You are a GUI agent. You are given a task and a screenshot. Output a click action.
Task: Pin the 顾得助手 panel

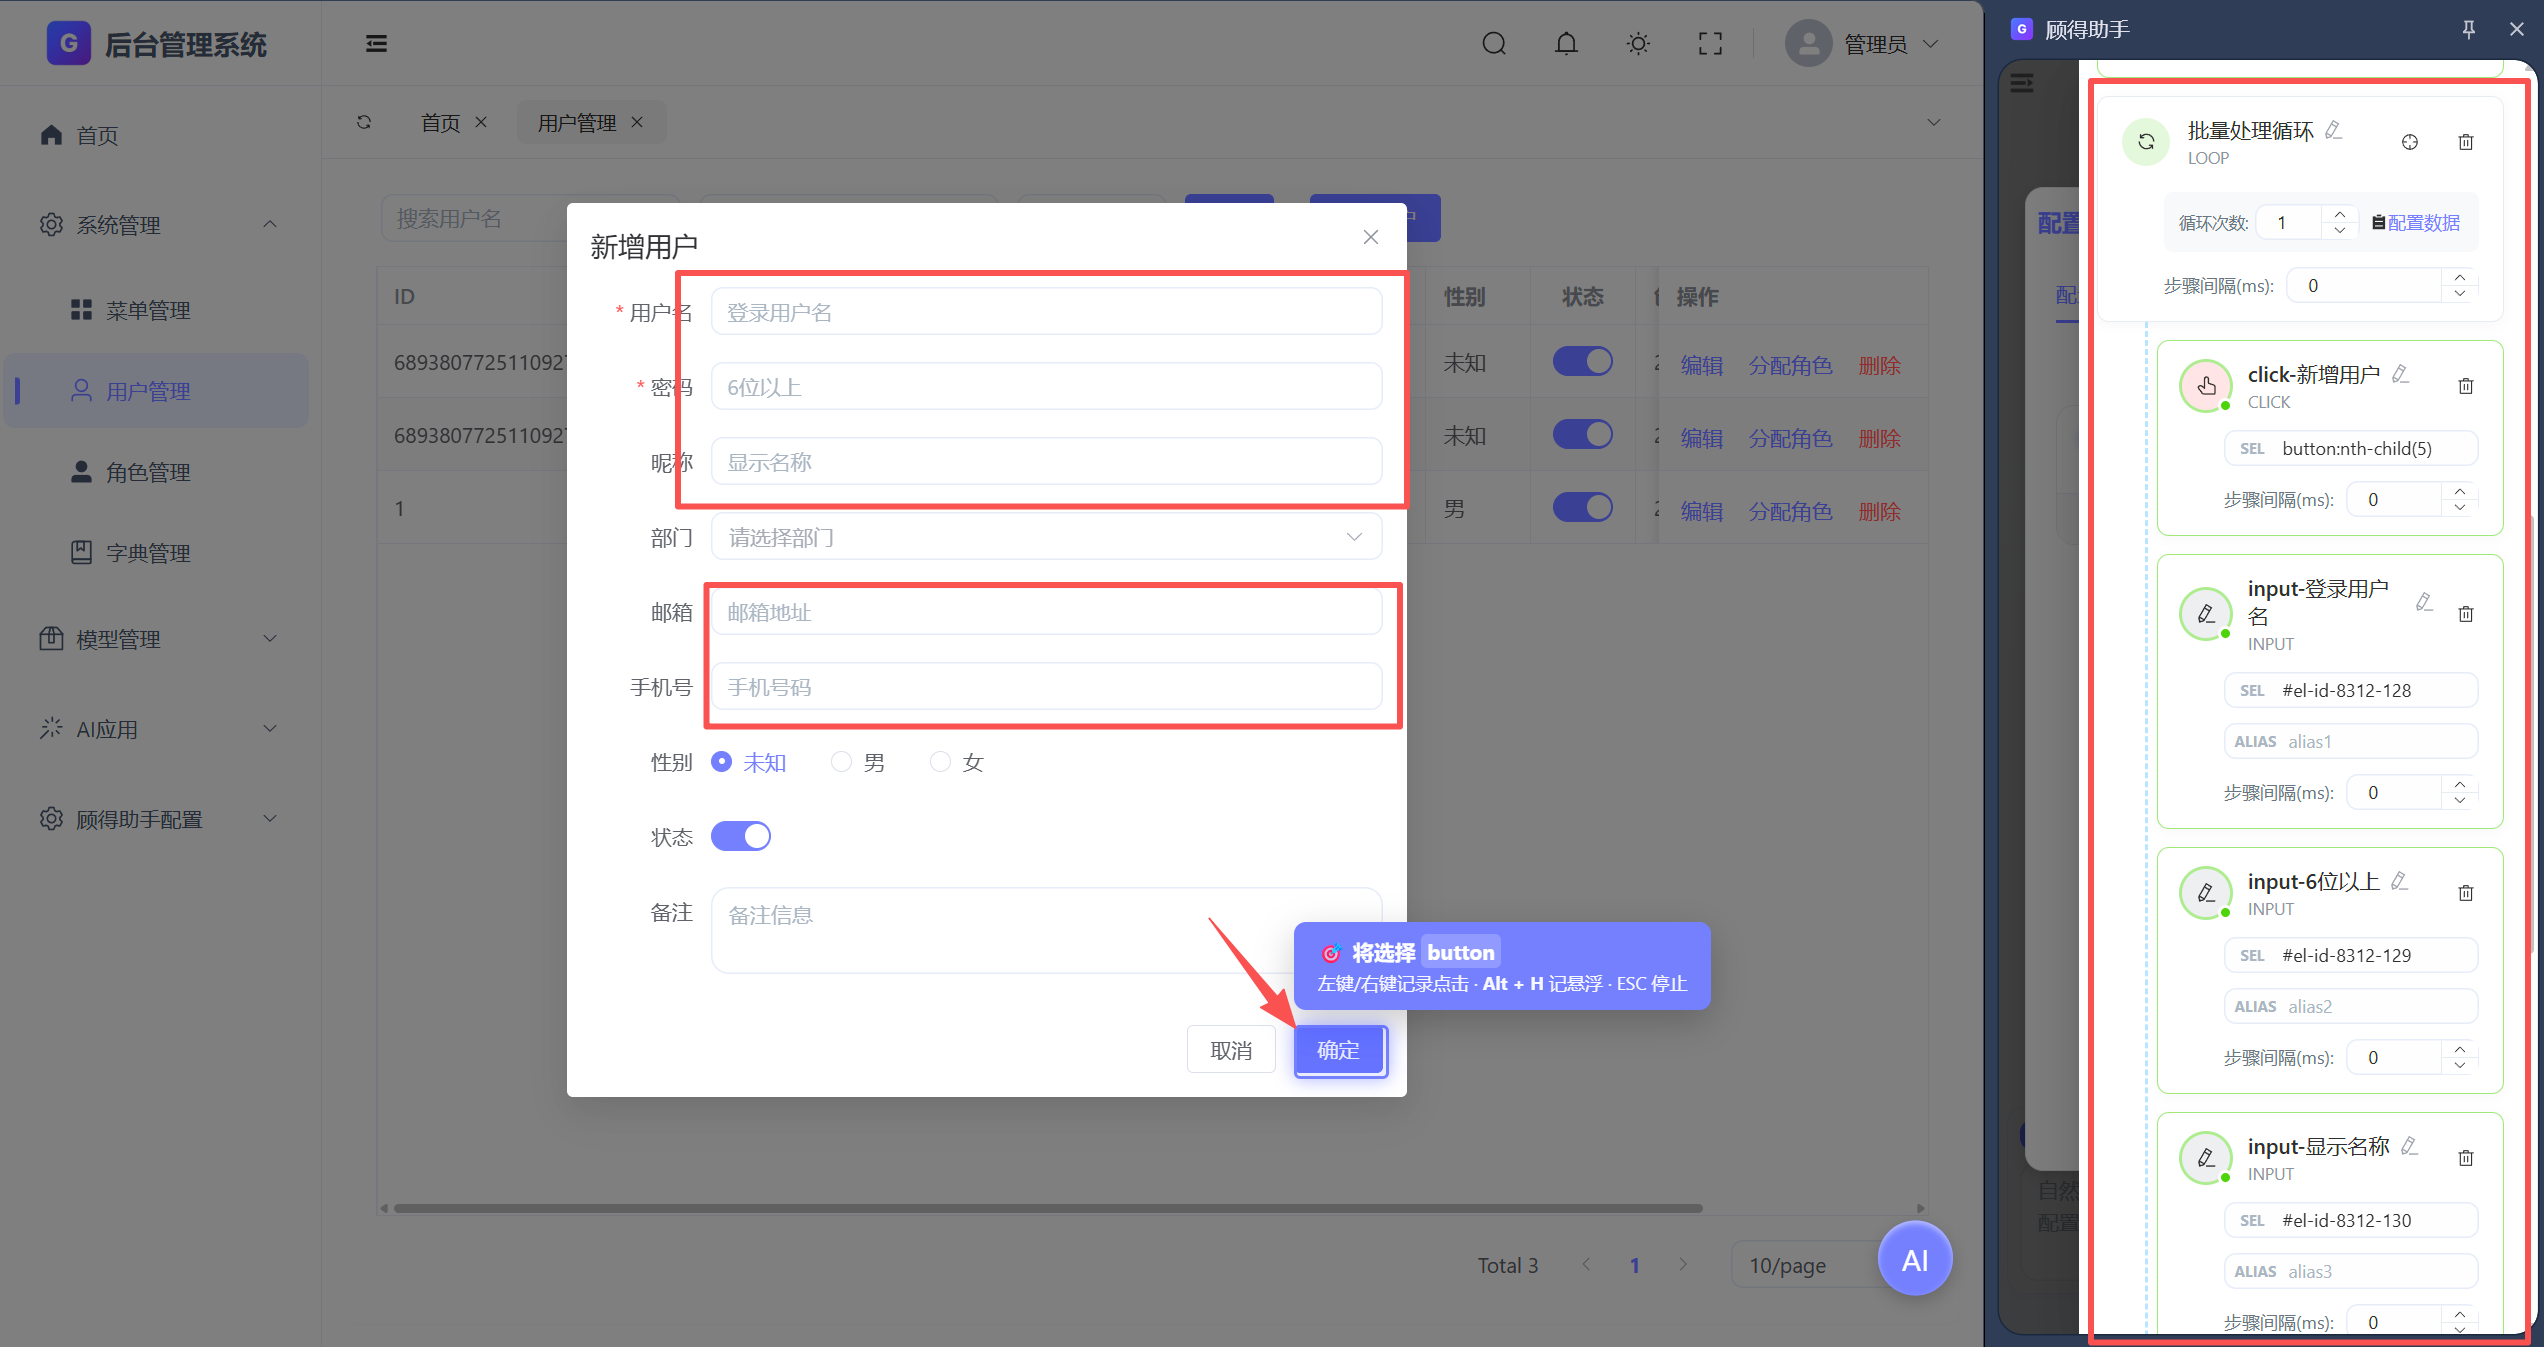(2468, 29)
